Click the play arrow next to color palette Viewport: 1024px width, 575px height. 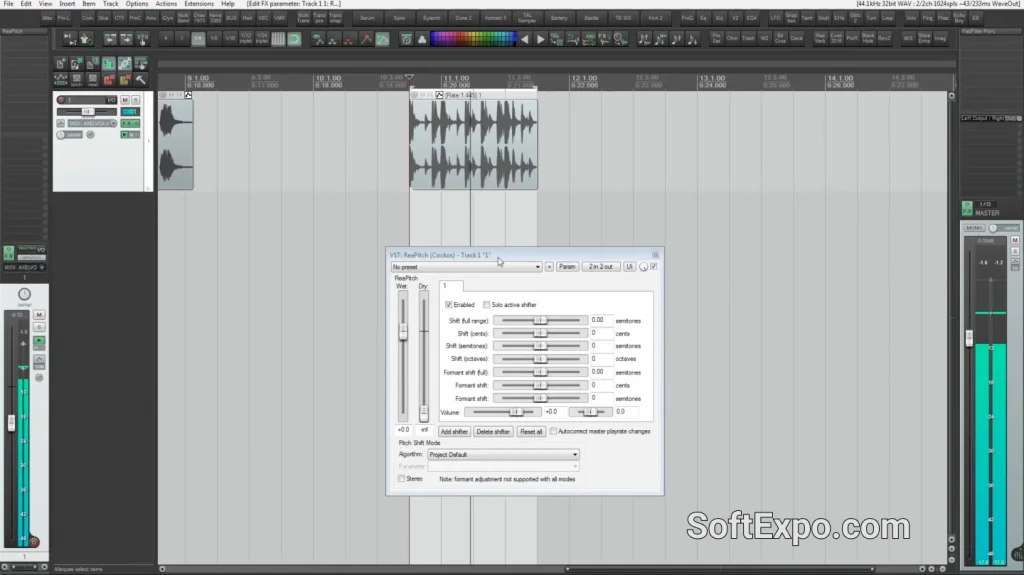pos(540,39)
